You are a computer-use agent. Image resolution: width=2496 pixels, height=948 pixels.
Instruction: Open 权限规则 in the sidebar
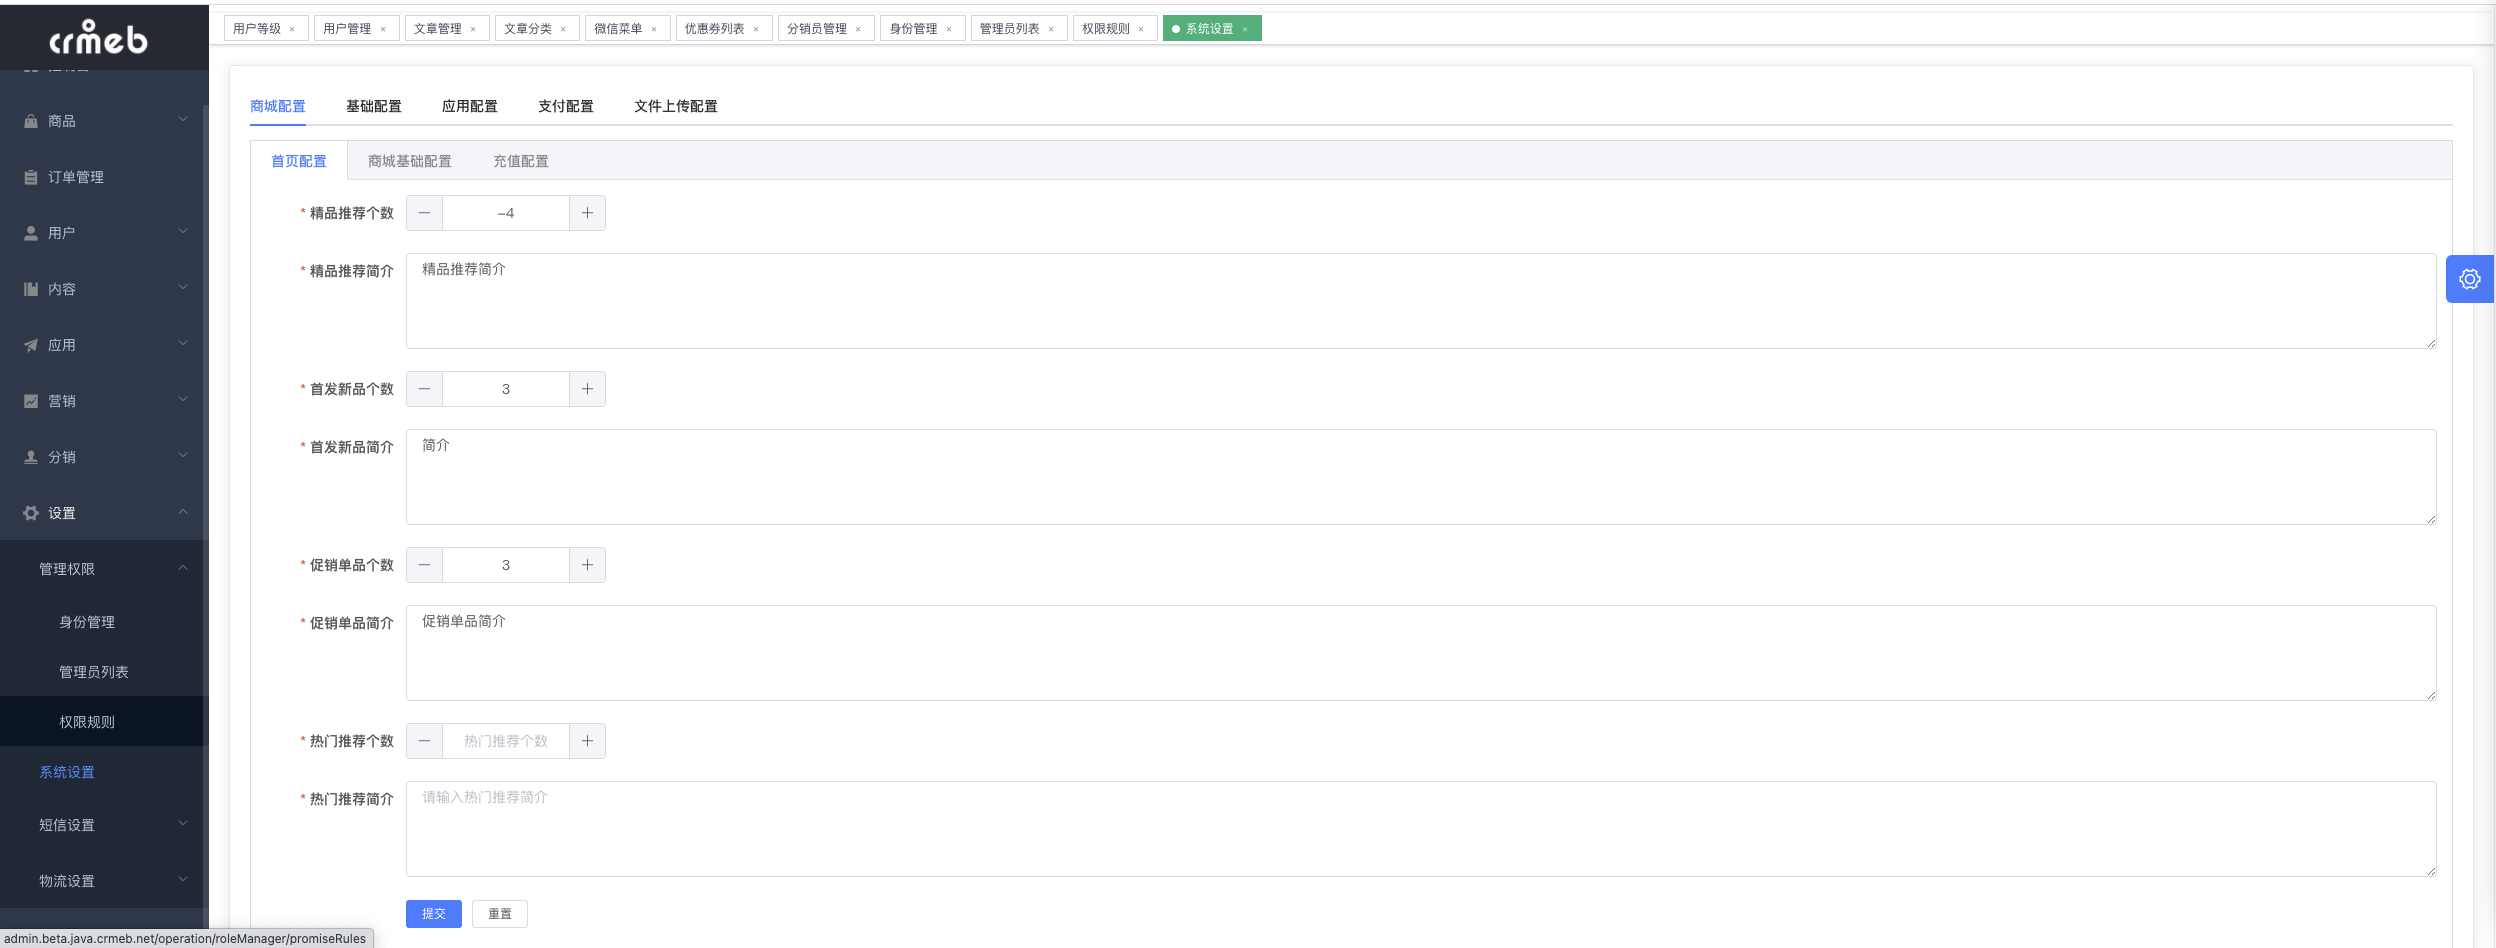(x=87, y=722)
